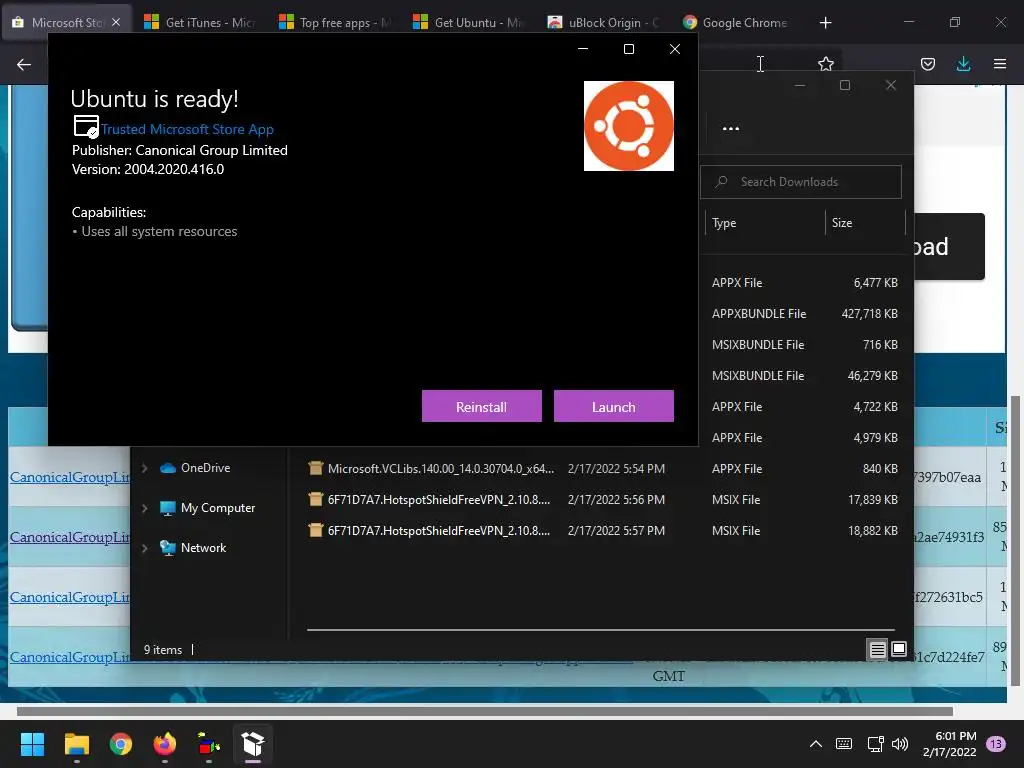Select the HotspotShieldFreeVPN file from 5:57 PM
The image size is (1024, 768).
(439, 531)
